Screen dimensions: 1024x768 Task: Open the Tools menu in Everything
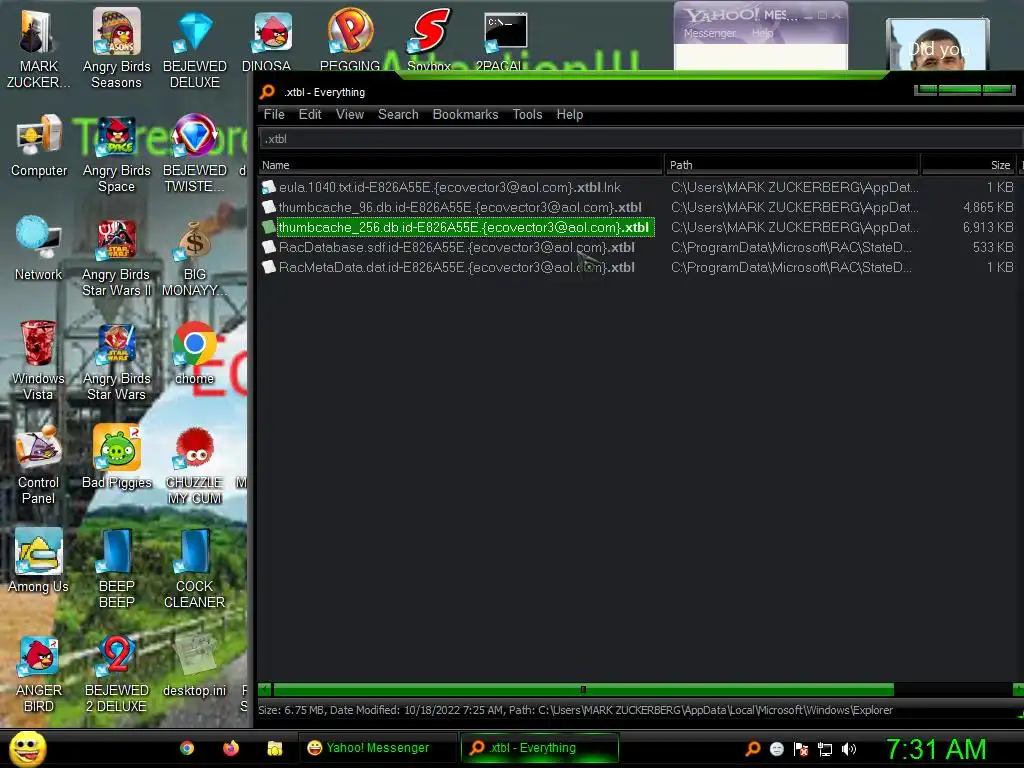(527, 114)
